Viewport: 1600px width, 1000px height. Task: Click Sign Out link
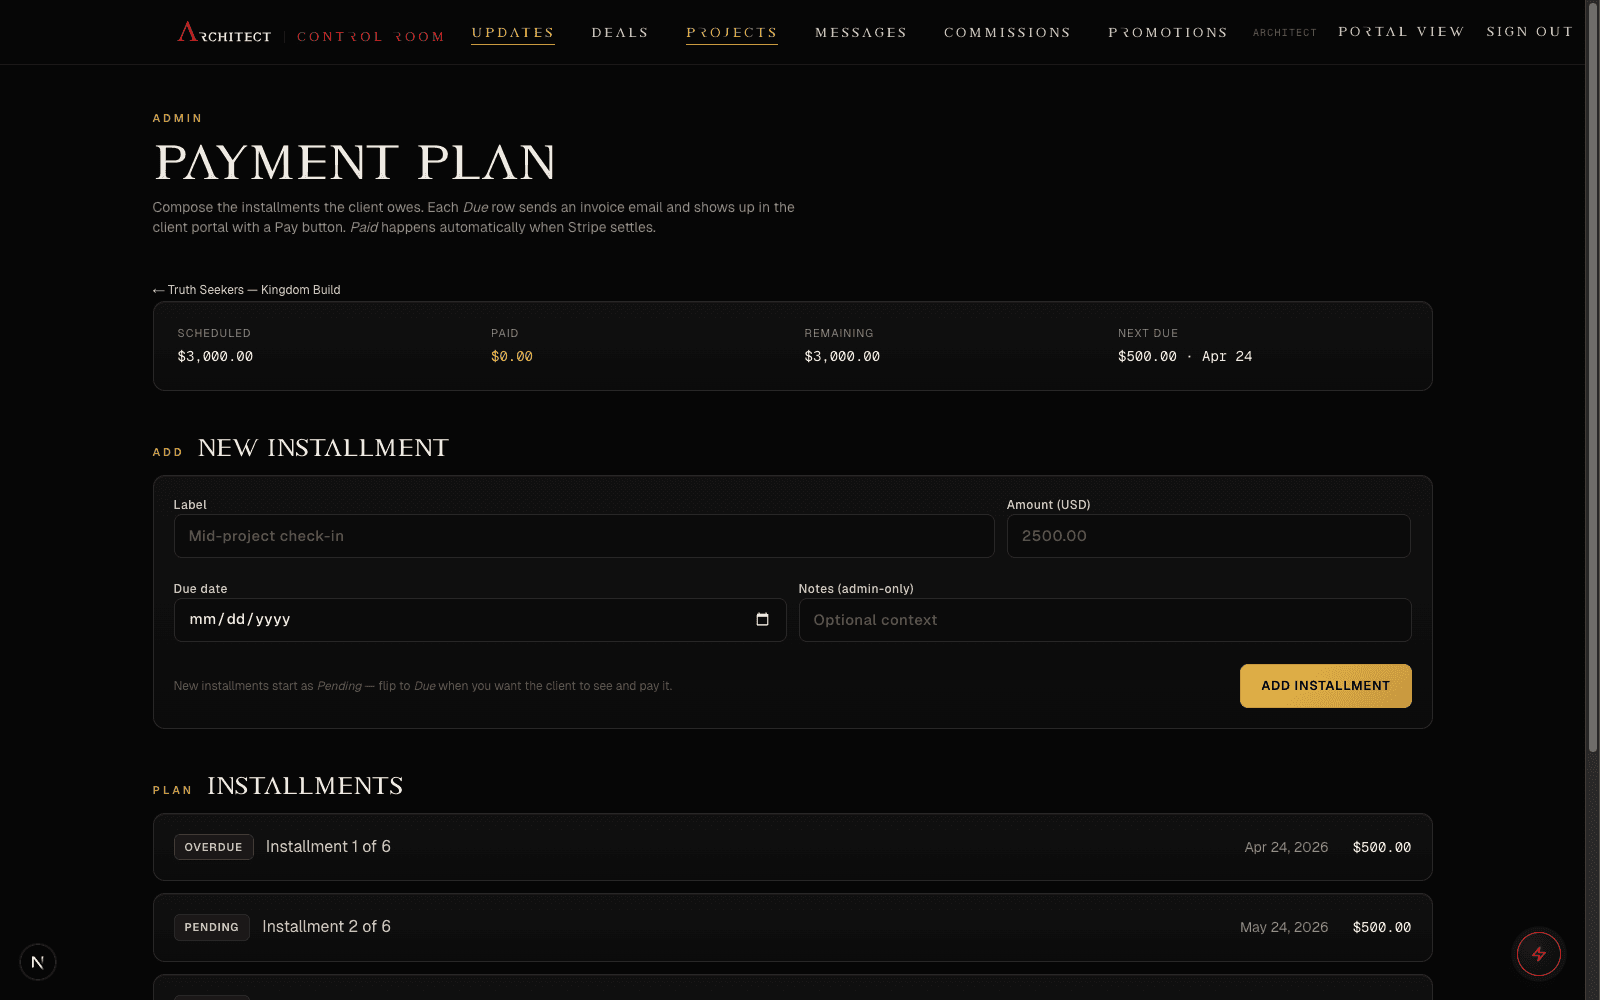point(1530,32)
